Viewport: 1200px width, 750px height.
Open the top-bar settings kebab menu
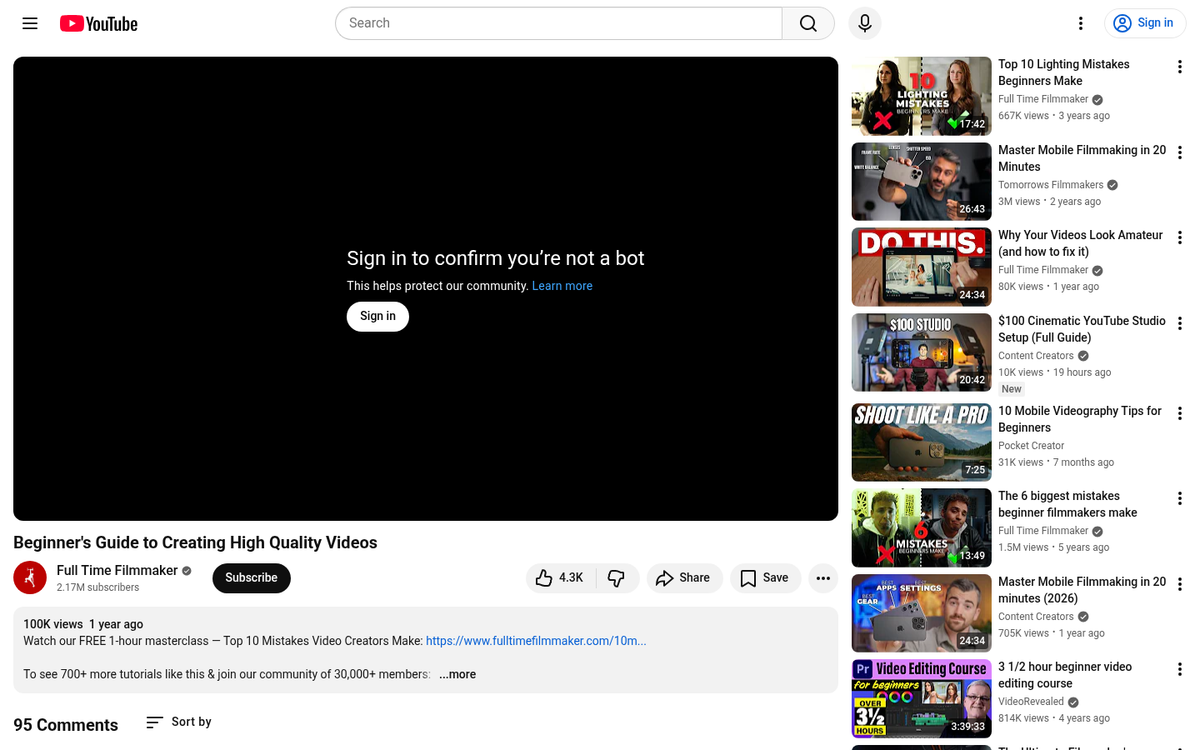[x=1080, y=23]
